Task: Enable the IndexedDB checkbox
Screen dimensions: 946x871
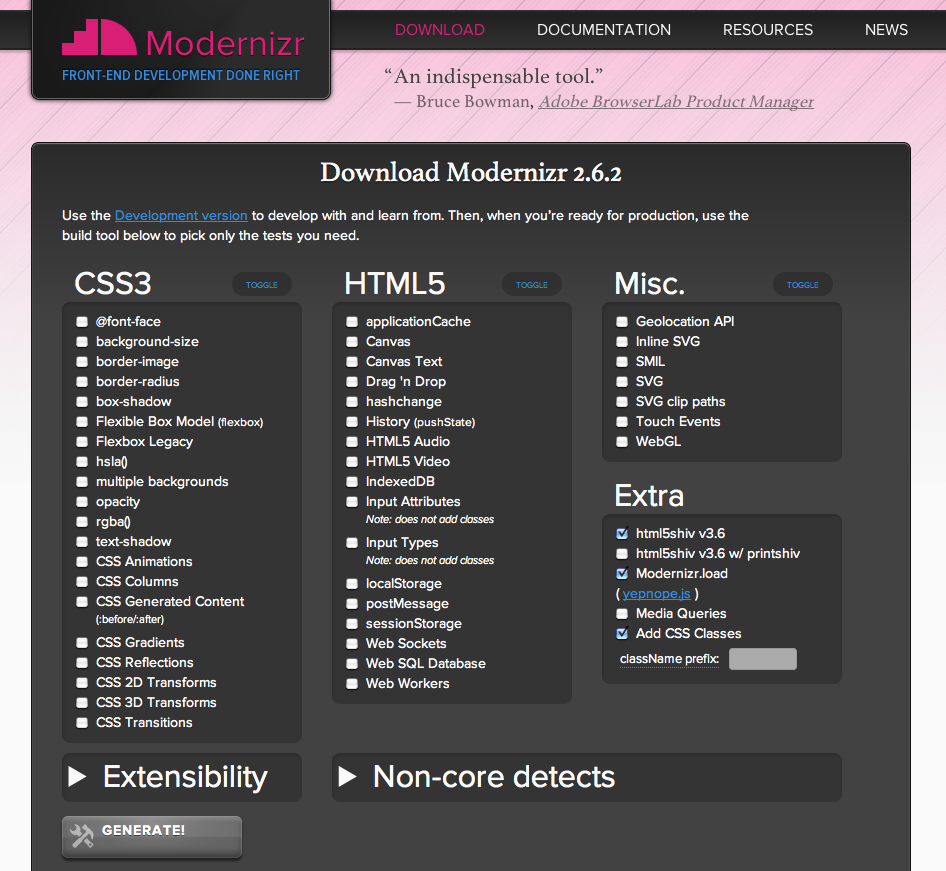Action: pyautogui.click(x=352, y=481)
